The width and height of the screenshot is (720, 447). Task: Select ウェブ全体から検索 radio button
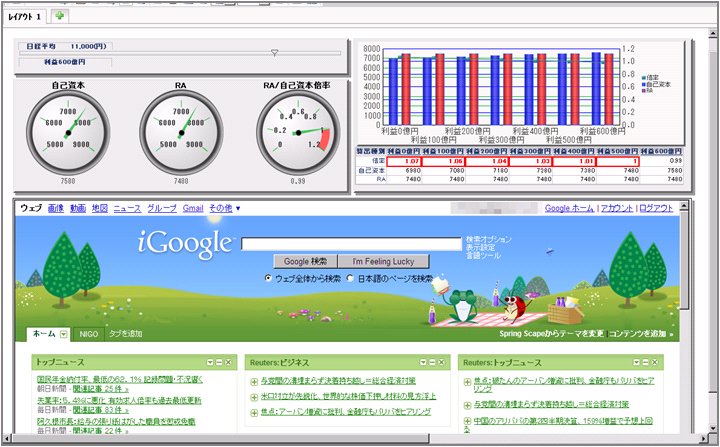pyautogui.click(x=268, y=278)
